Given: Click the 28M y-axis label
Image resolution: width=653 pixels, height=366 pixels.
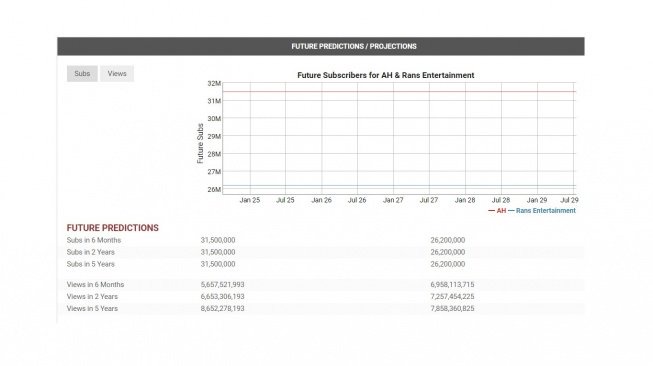Looking at the screenshot, I should click(x=214, y=154).
